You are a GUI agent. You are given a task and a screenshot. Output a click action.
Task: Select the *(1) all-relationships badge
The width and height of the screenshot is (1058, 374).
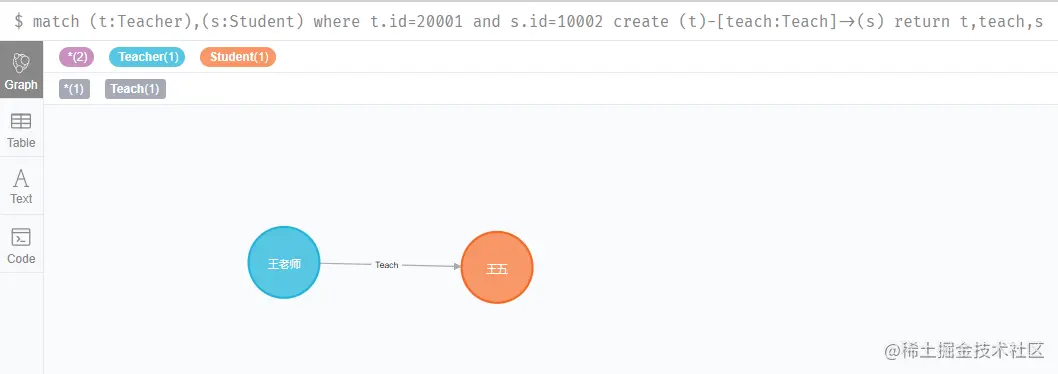point(74,89)
